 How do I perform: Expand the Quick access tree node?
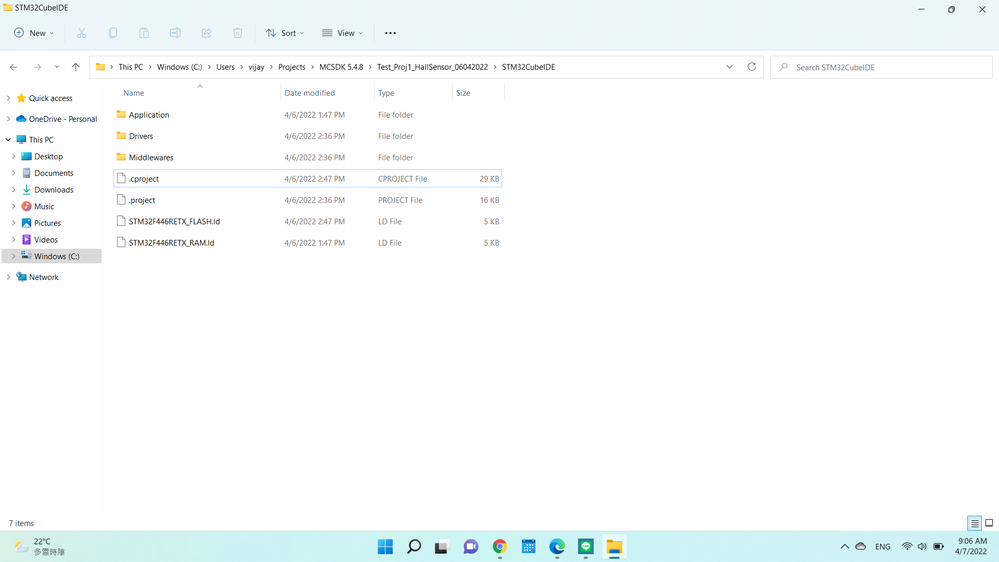[x=8, y=98]
